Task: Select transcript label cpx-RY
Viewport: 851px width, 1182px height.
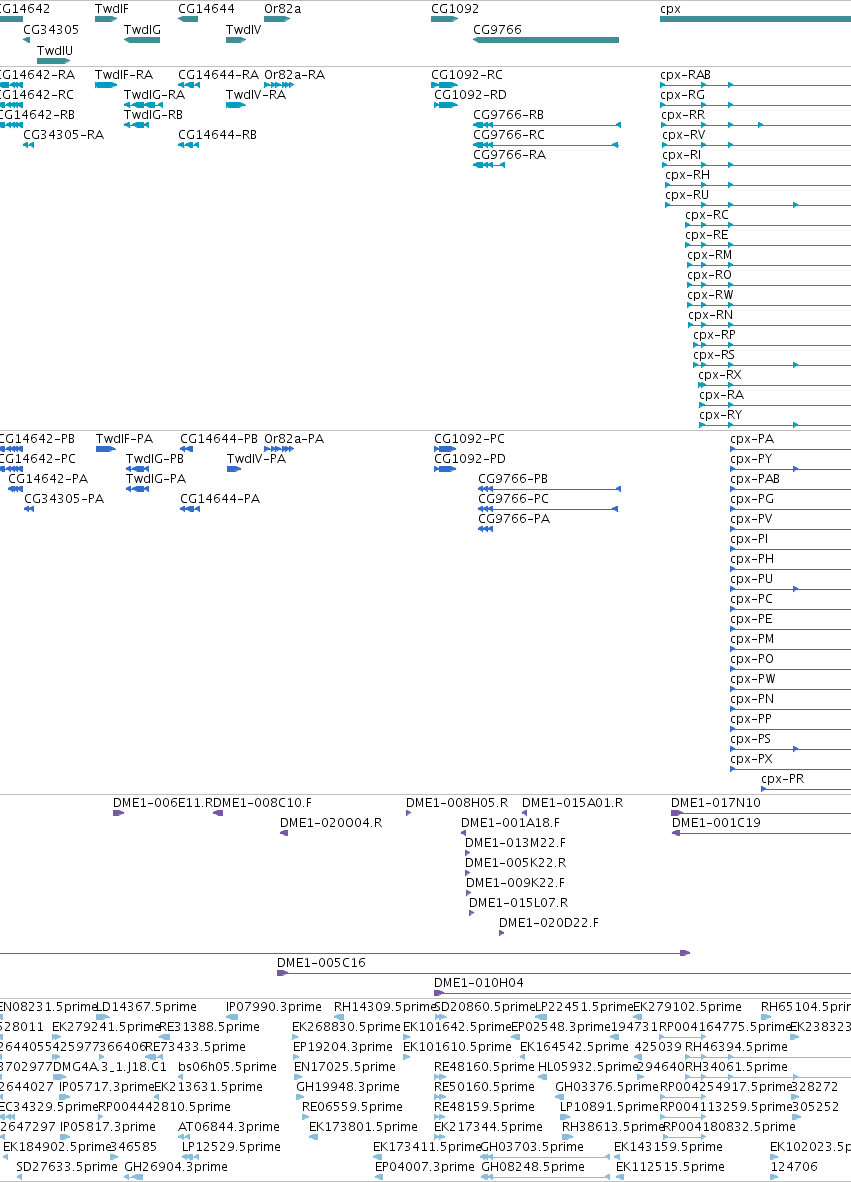Action: (x=721, y=415)
